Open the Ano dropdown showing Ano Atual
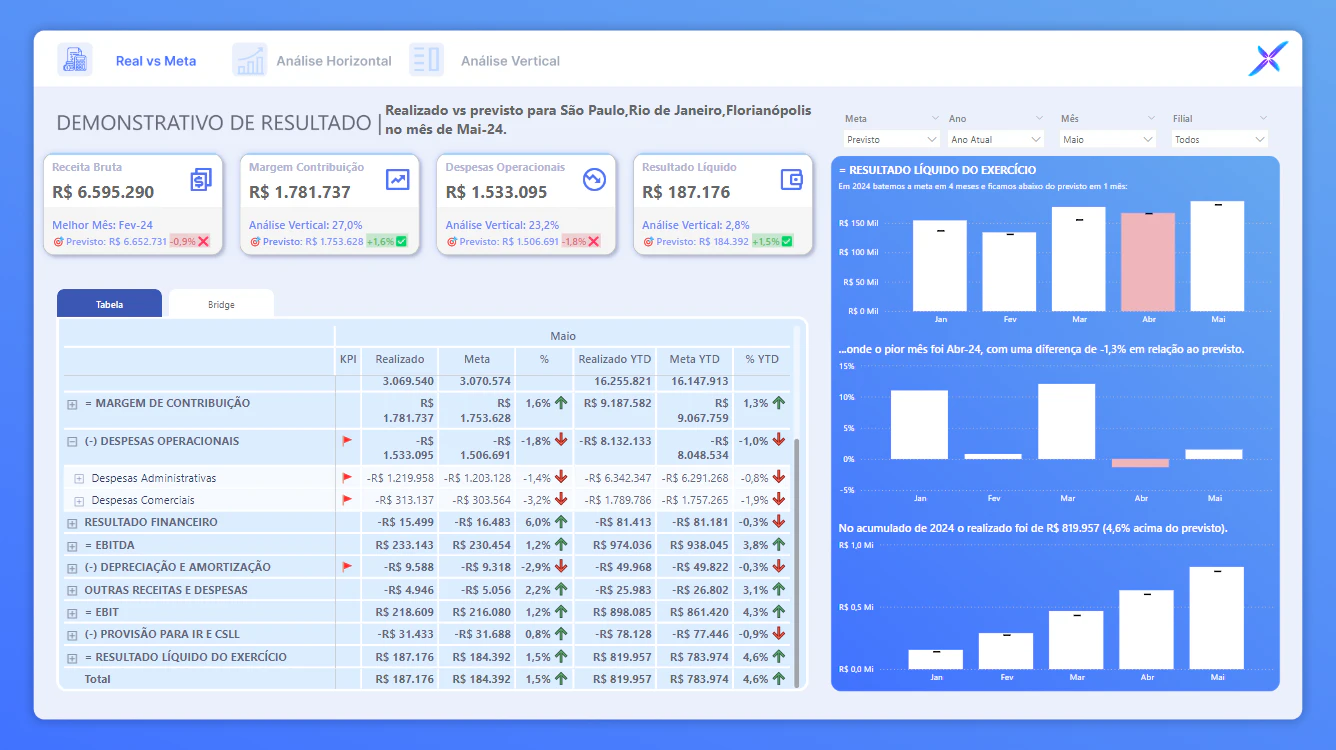The height and width of the screenshot is (750, 1336). pyautogui.click(x=996, y=140)
